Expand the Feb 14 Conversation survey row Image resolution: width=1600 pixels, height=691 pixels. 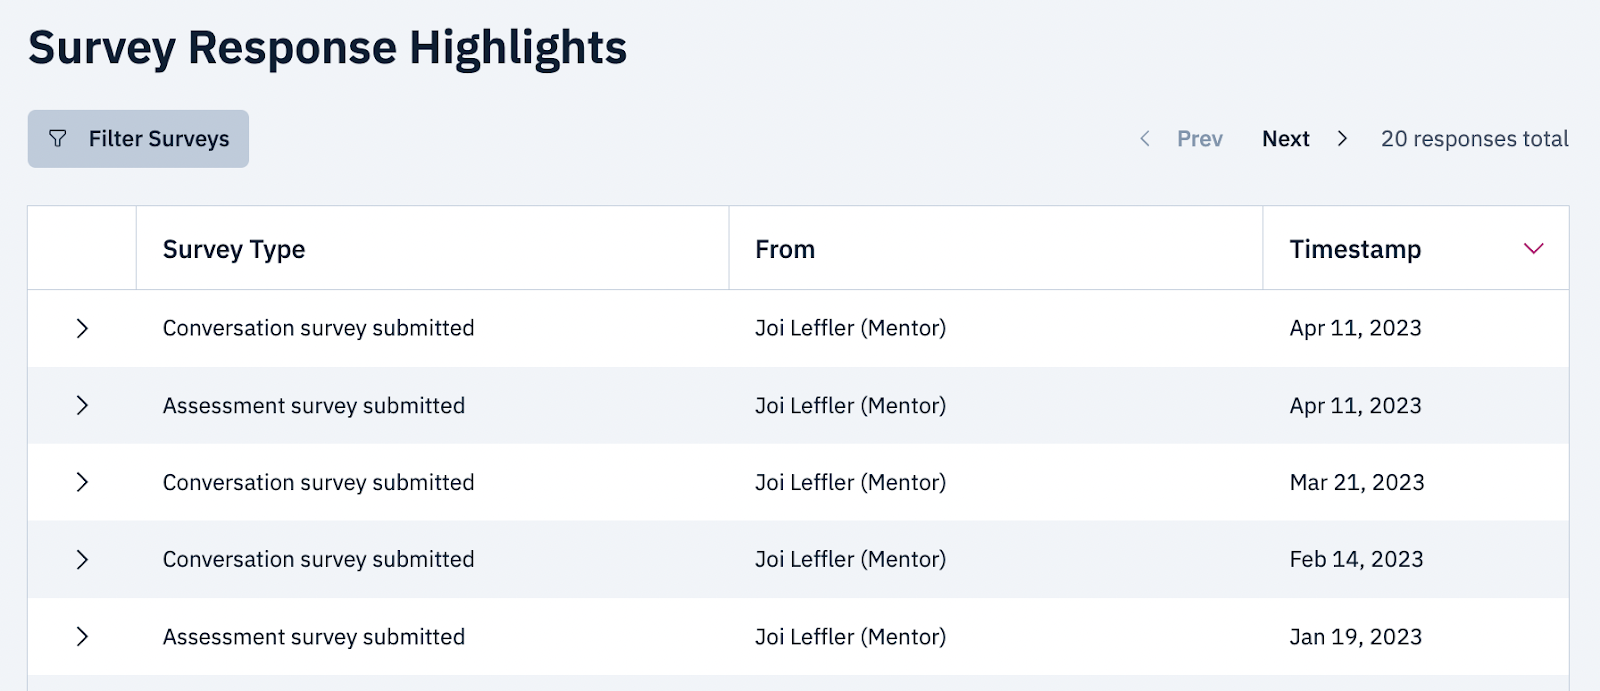[x=82, y=559]
